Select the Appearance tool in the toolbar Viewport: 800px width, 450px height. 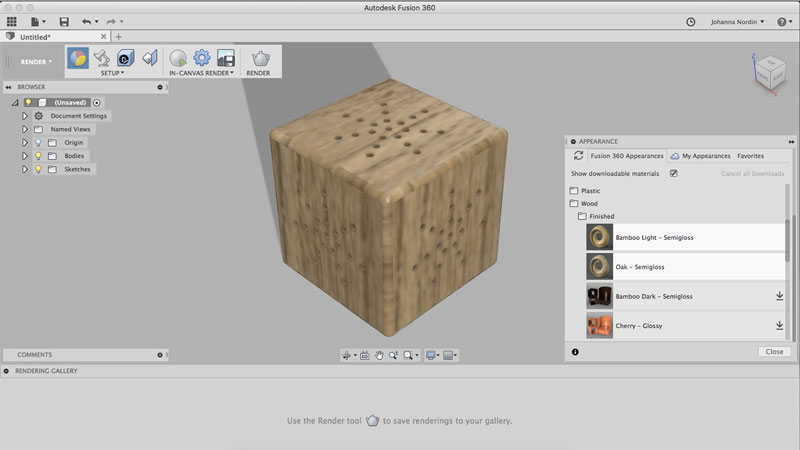(77, 58)
